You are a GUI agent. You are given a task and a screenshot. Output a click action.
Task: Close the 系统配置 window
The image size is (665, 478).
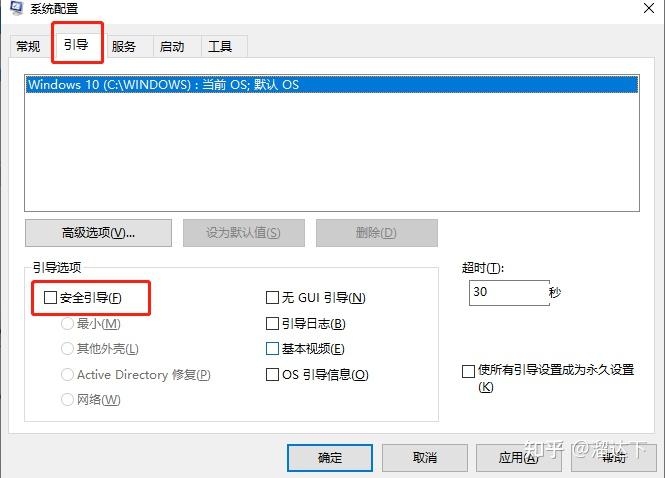(648, 8)
